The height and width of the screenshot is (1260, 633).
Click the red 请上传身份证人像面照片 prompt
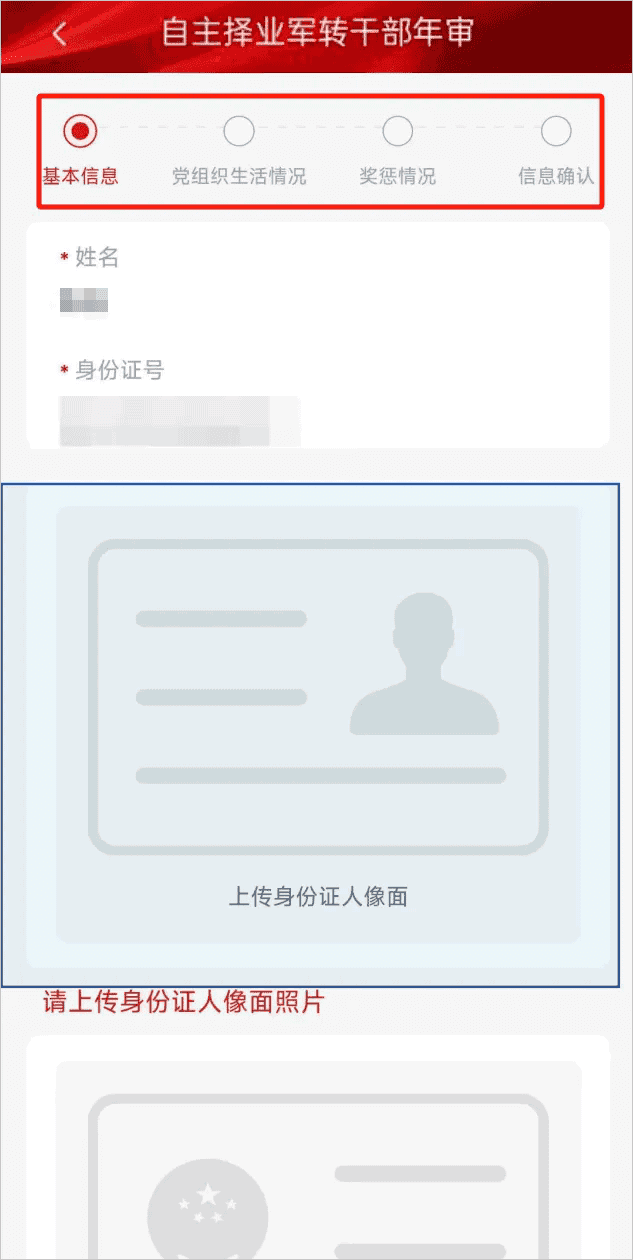coord(184,1002)
